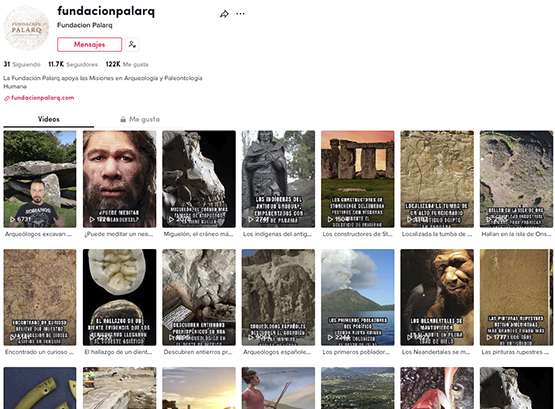Open the illustrated spear thrower video thumbnail
The height and width of the screenshot is (409, 555).
(x=278, y=388)
